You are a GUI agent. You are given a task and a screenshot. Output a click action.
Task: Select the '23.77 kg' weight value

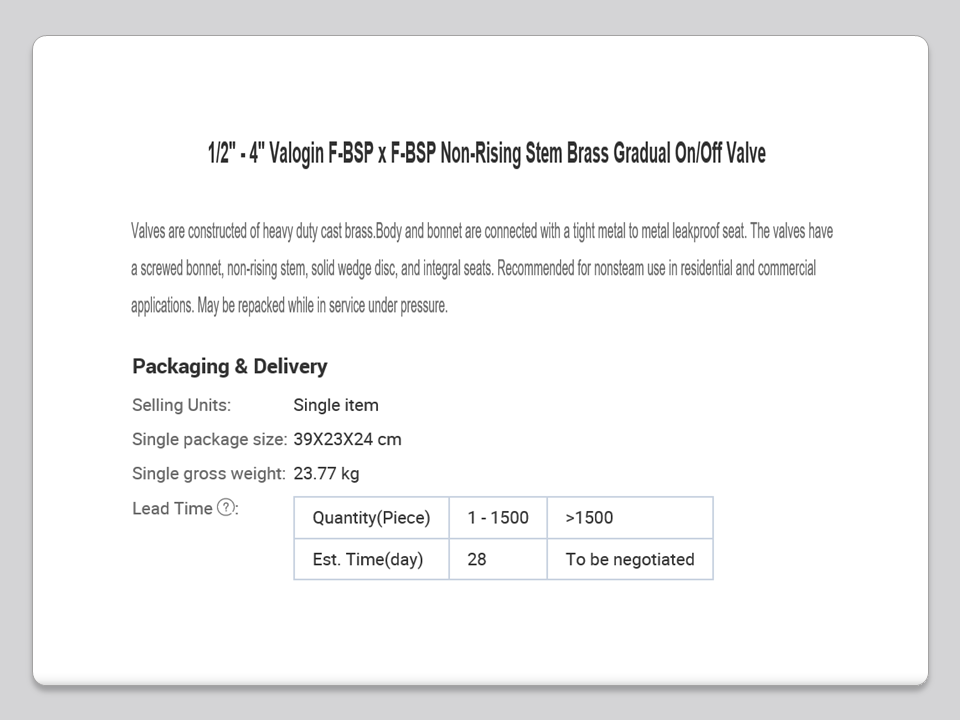326,473
